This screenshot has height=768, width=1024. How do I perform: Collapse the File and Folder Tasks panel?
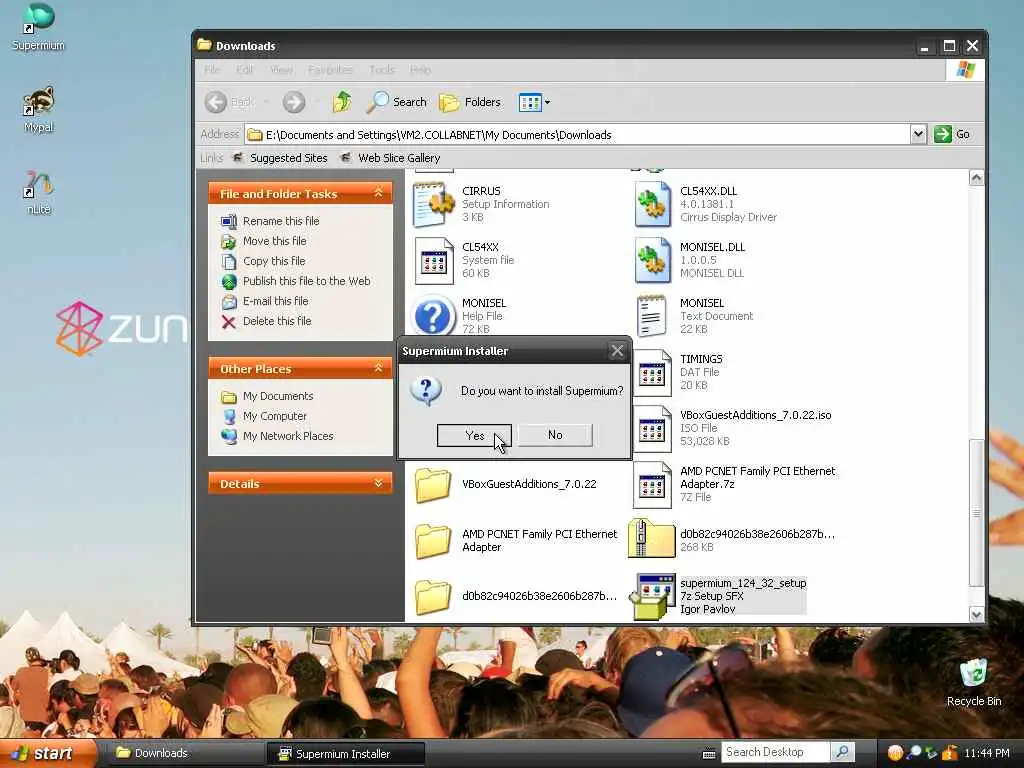coord(378,193)
